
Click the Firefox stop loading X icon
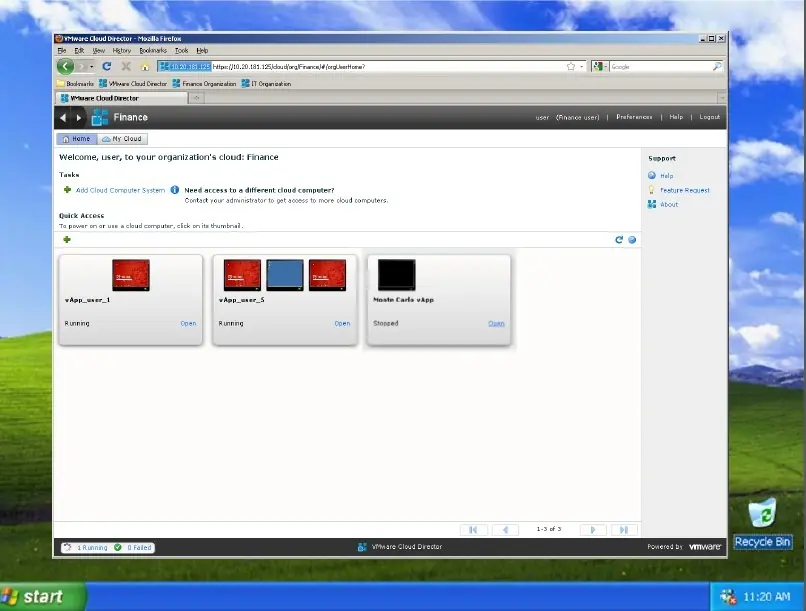click(x=126, y=66)
